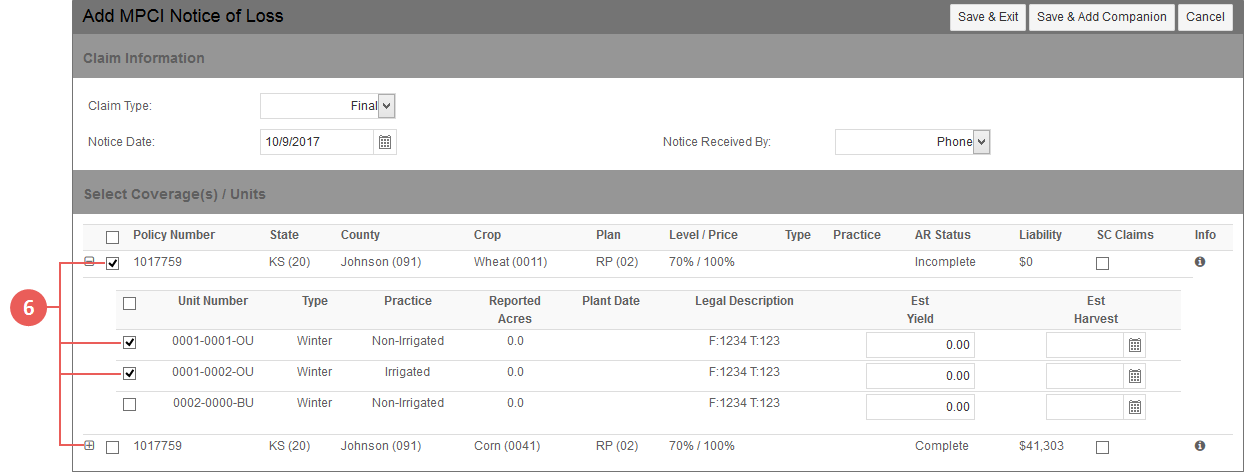Click the $41,303 liability value
Image resolution: width=1244 pixels, height=472 pixels.
tap(1041, 445)
